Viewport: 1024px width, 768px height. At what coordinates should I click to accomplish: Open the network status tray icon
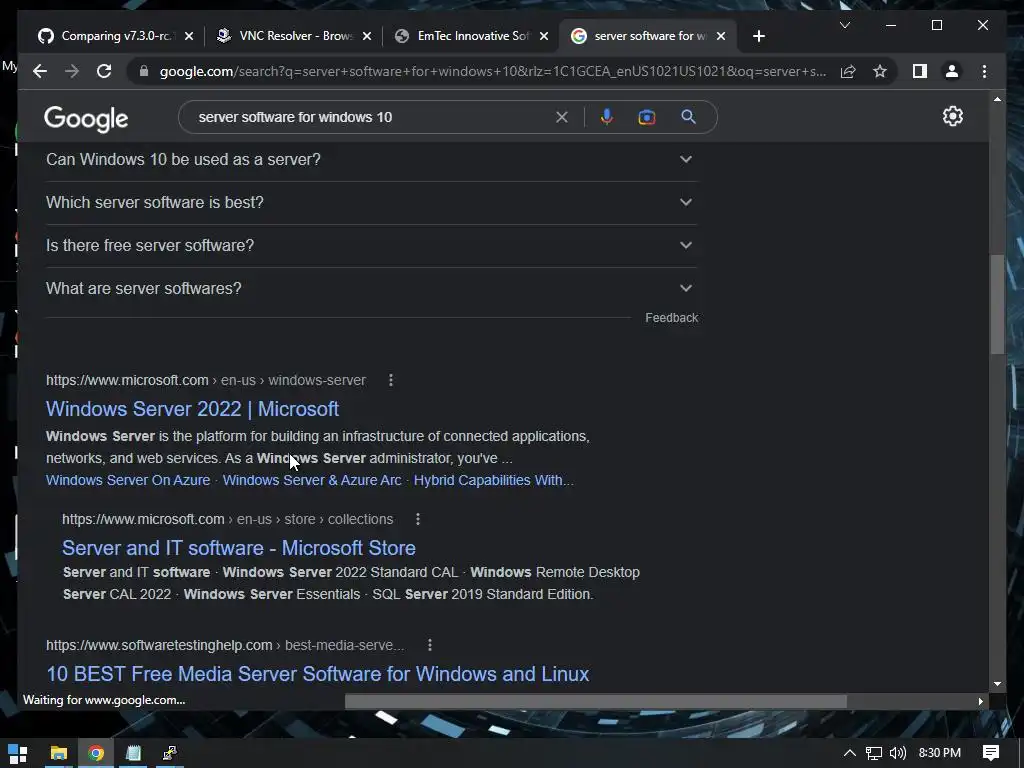(874, 753)
